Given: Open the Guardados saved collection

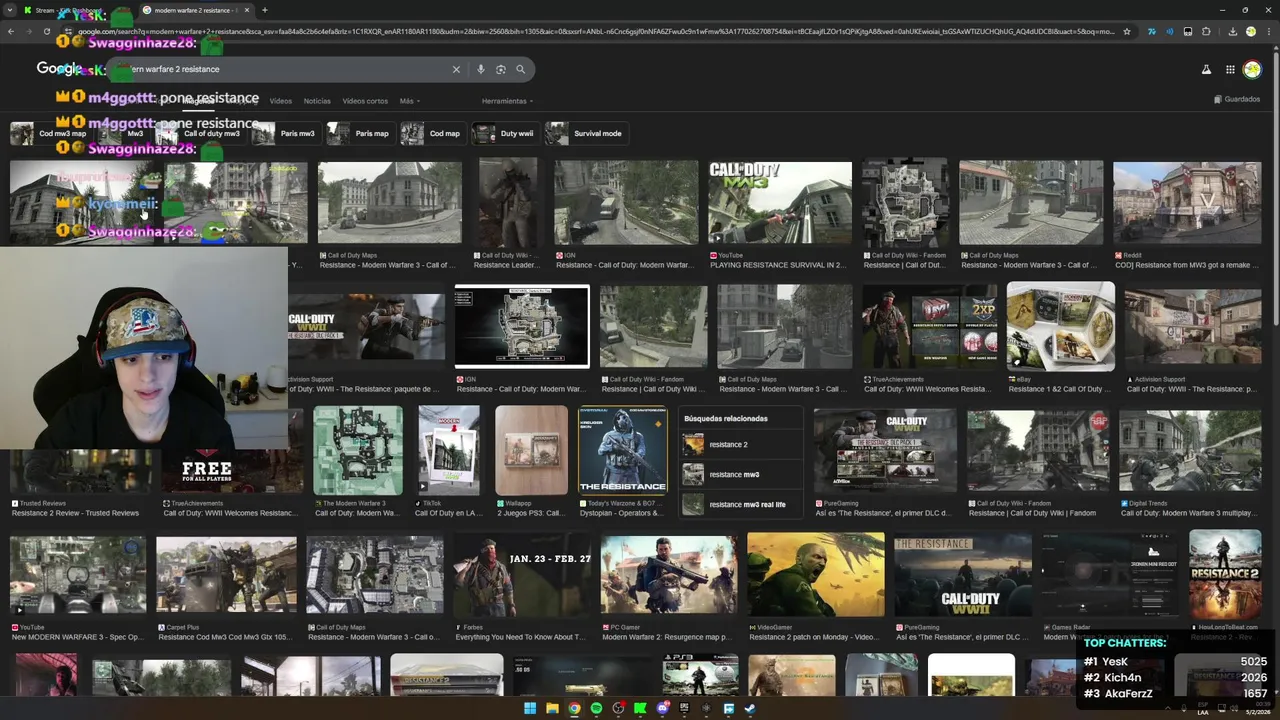Looking at the screenshot, I should (1237, 99).
